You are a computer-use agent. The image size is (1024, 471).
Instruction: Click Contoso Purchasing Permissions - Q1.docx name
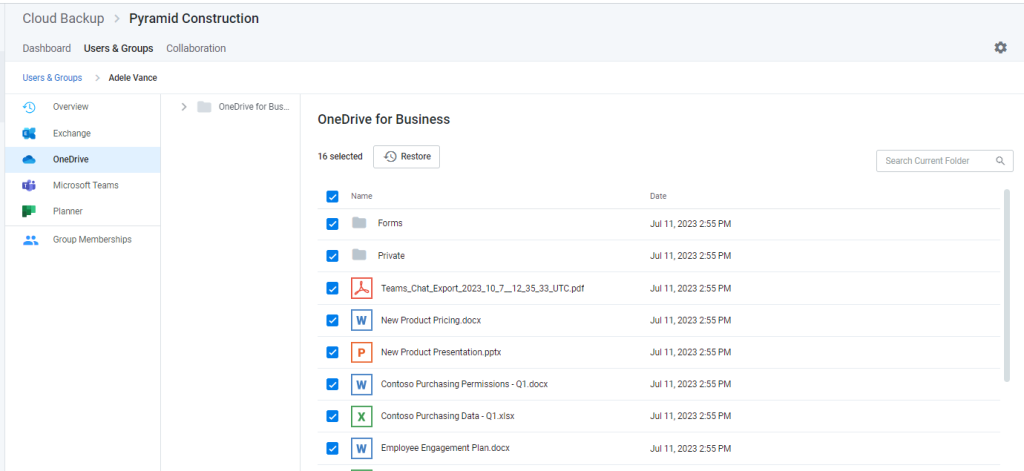[x=464, y=384]
